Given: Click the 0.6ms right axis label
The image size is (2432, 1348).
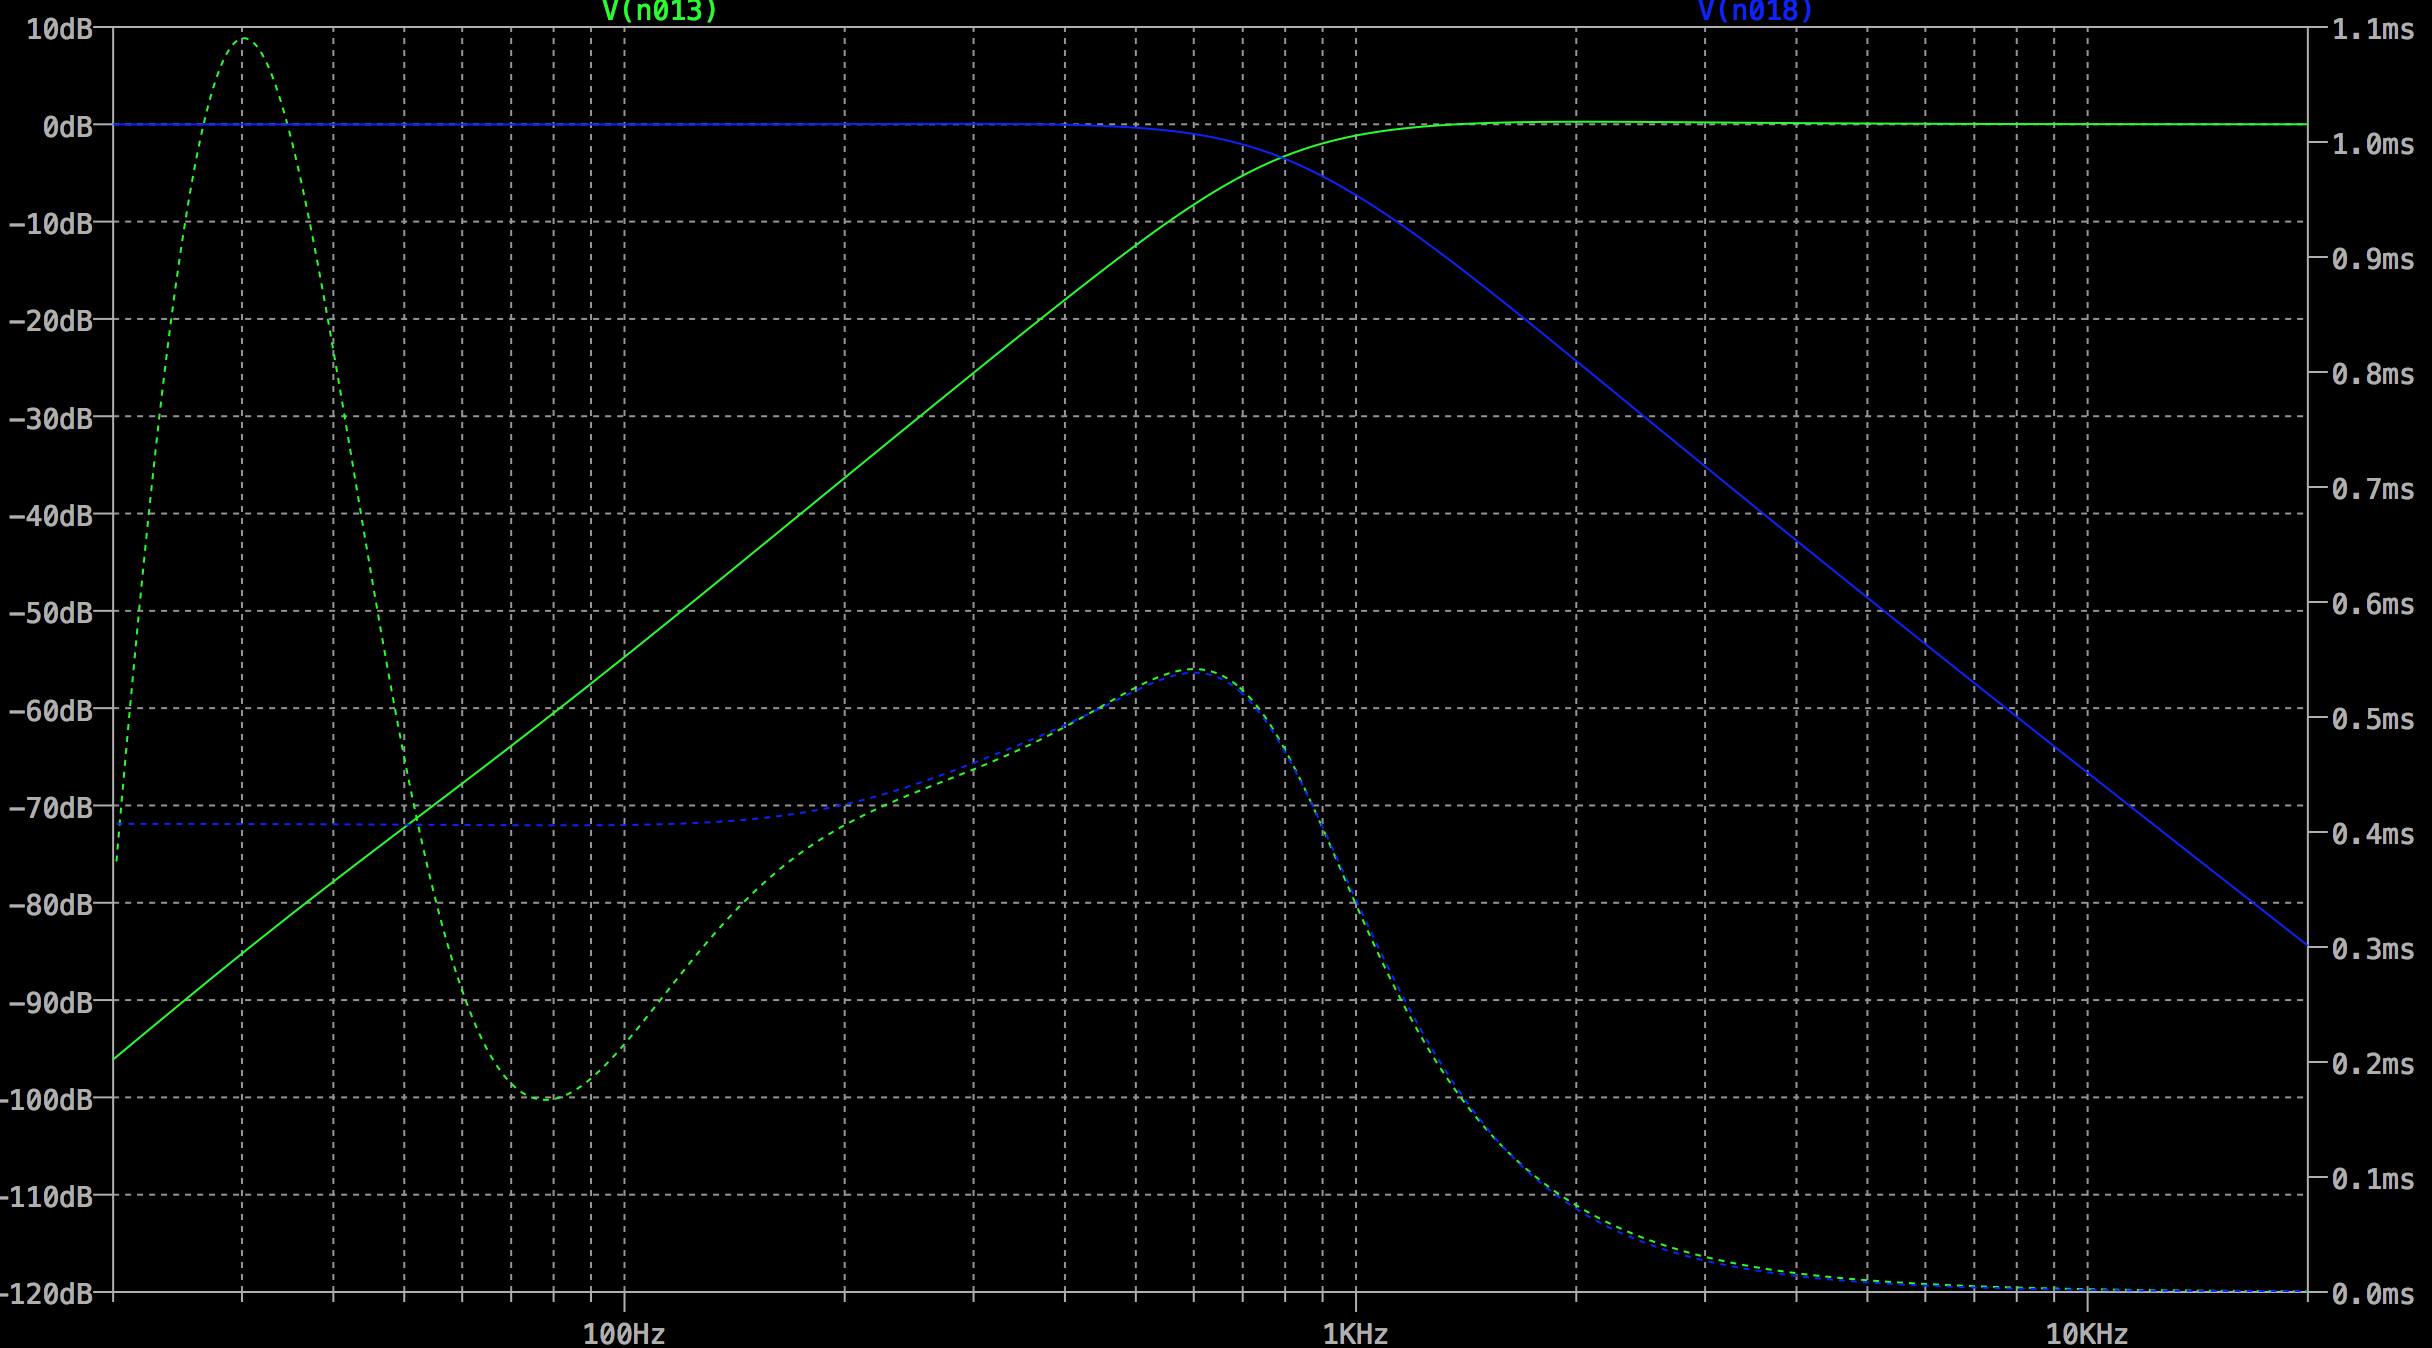Looking at the screenshot, I should click(2373, 604).
